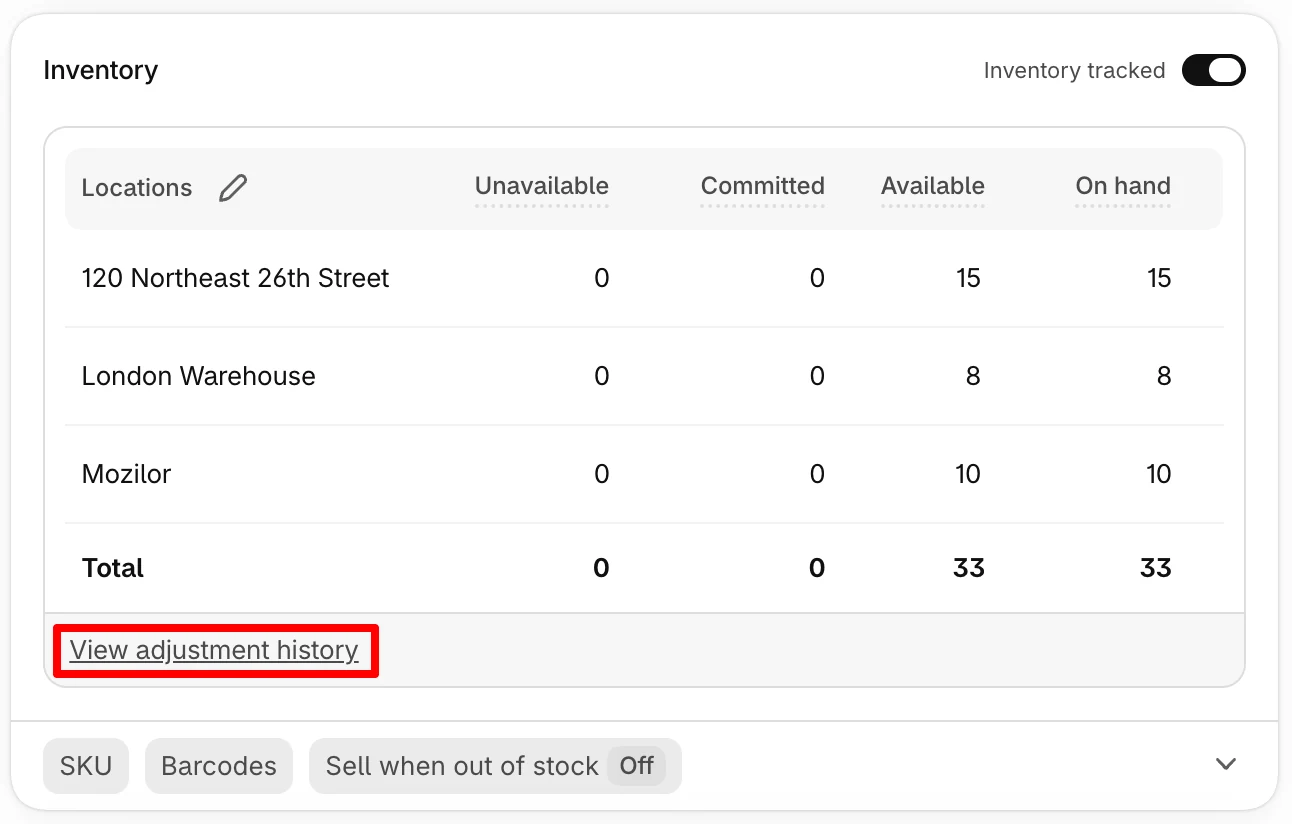Click the SKU button
This screenshot has width=1292, height=824.
(x=86, y=766)
